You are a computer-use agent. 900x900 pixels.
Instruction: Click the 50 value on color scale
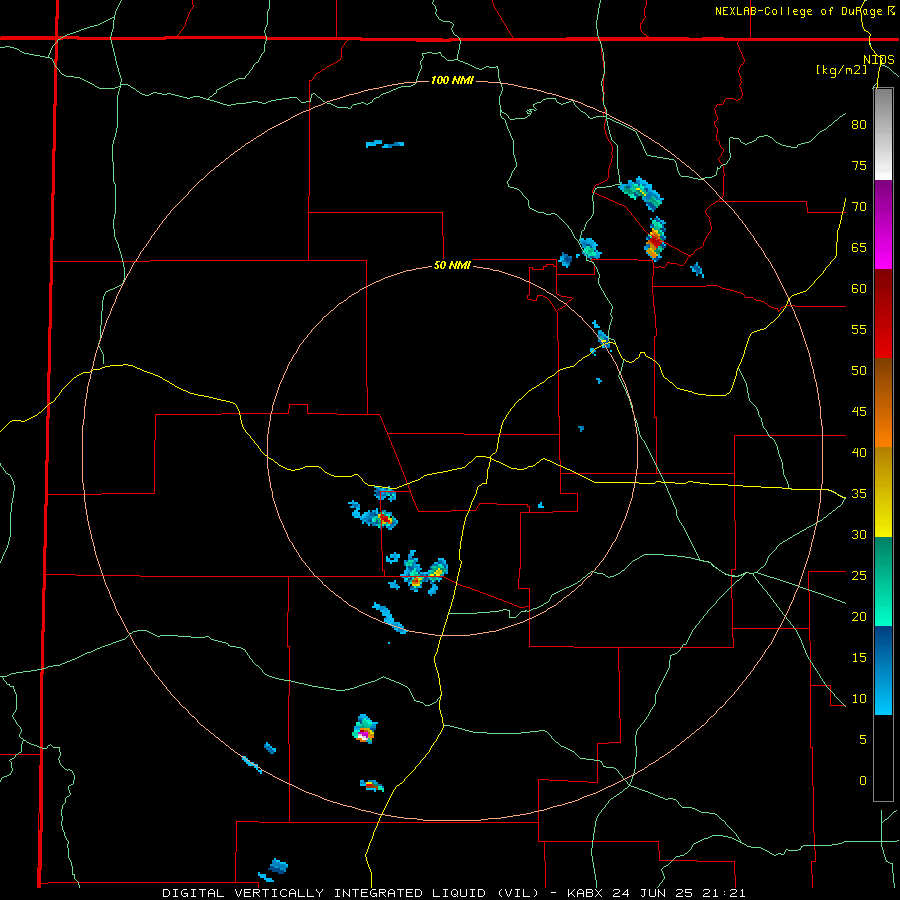(x=859, y=370)
